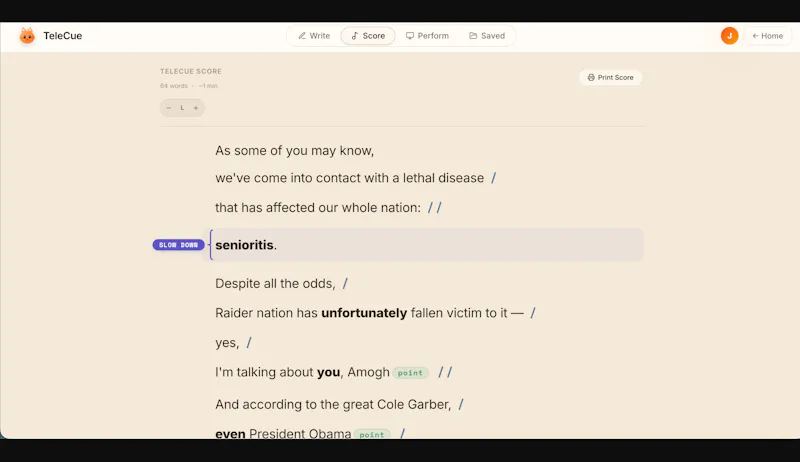
Task: Click the Print Score button
Action: pyautogui.click(x=610, y=78)
